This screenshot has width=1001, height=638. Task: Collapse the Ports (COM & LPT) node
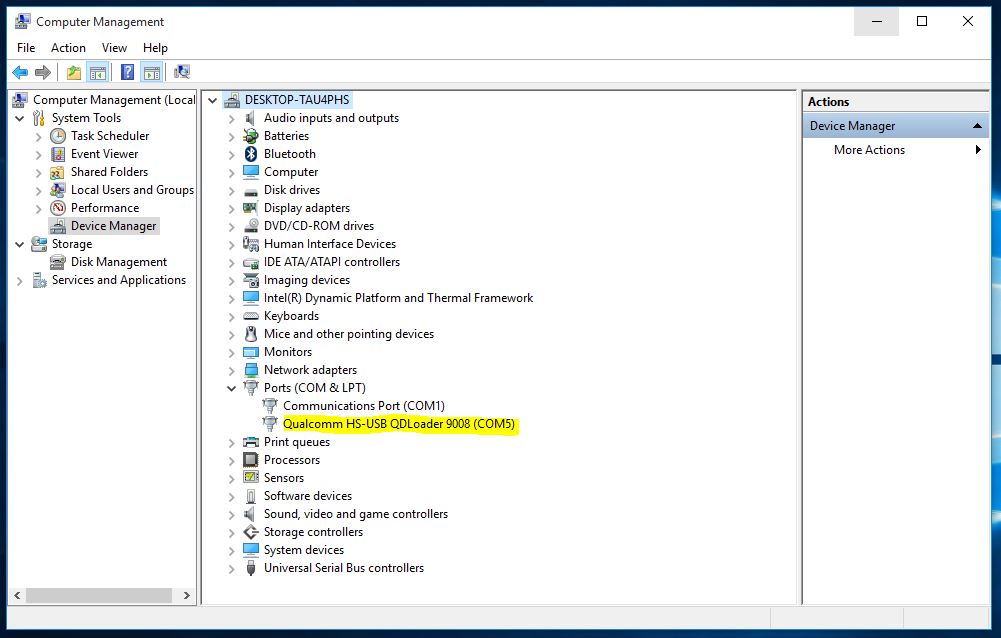pos(232,388)
